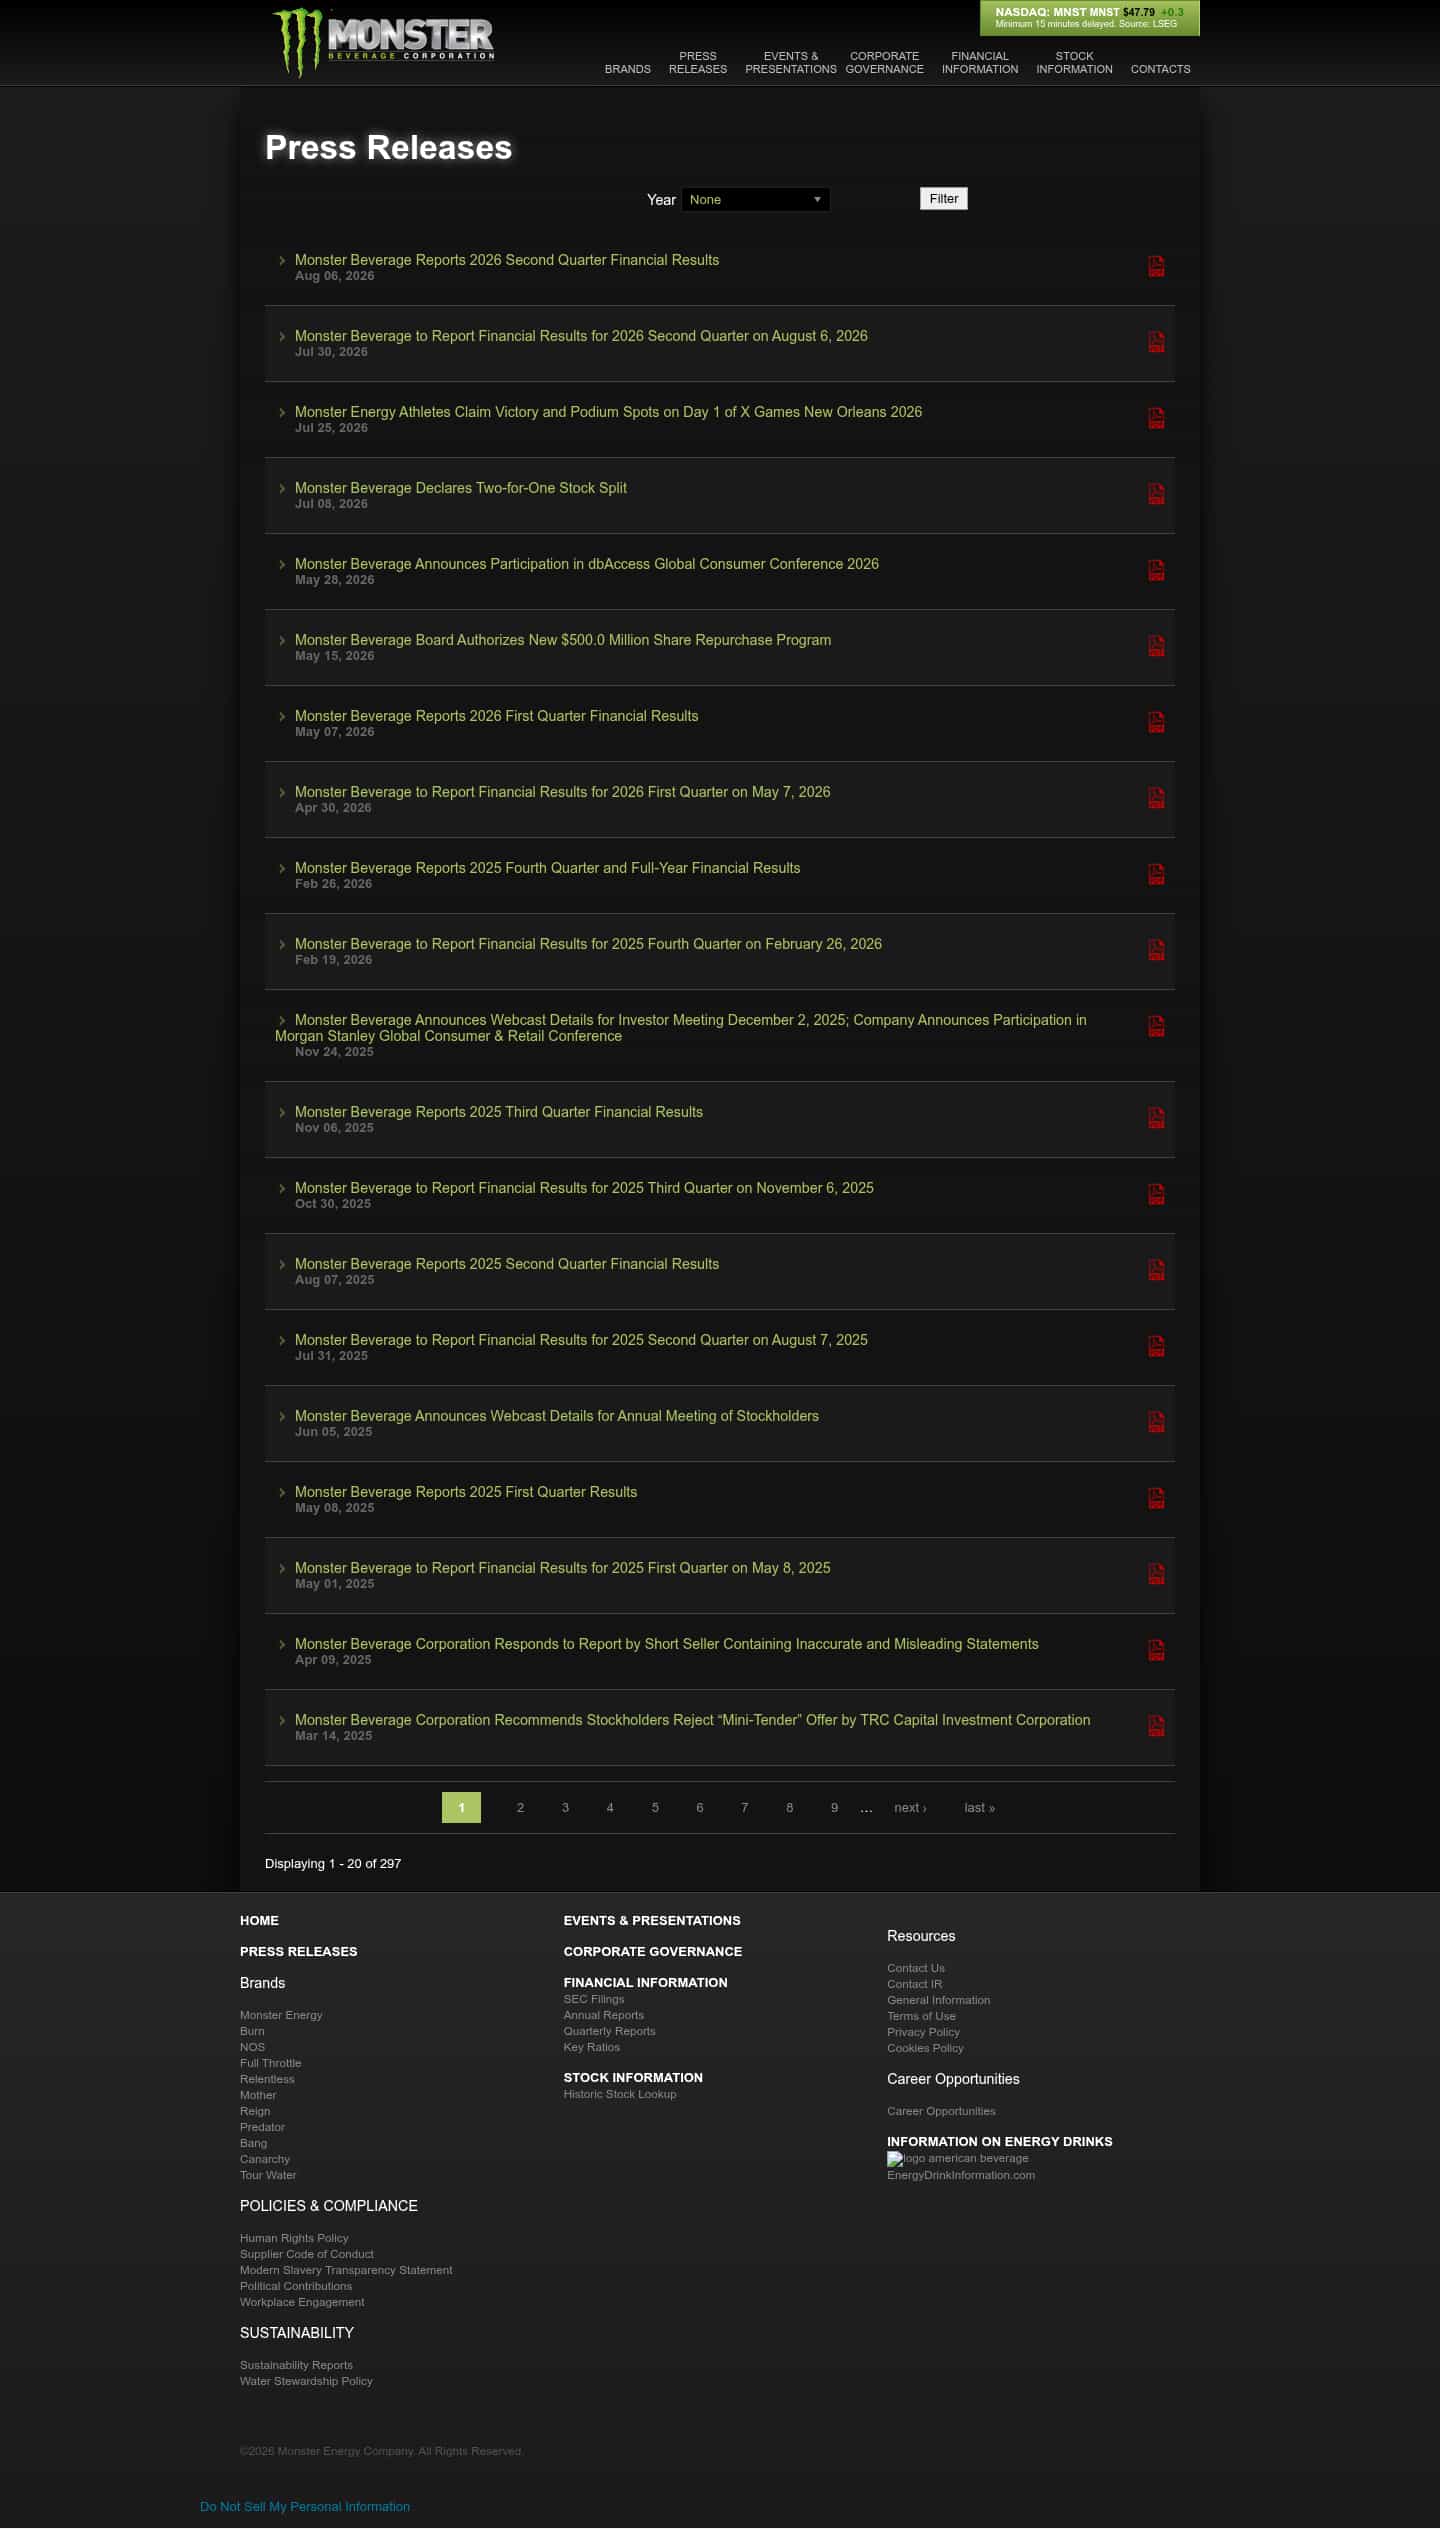Screen dimensions: 1440x2529
Task: Open Reign brand footer link
Action: pos(255,2111)
